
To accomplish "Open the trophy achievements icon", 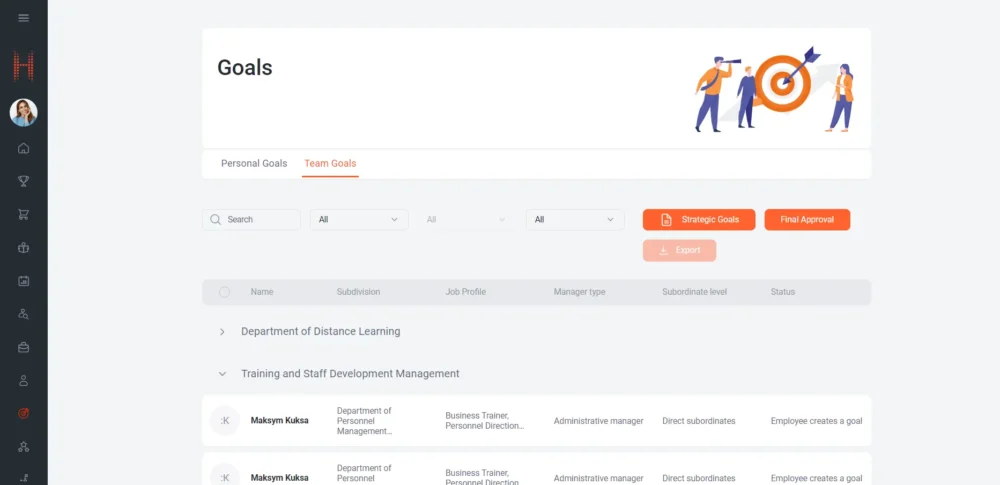I will [24, 181].
